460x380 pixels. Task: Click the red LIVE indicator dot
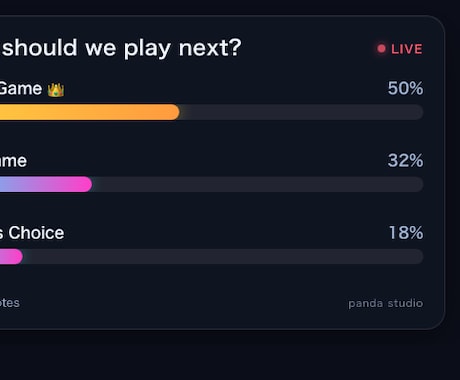(x=381, y=49)
